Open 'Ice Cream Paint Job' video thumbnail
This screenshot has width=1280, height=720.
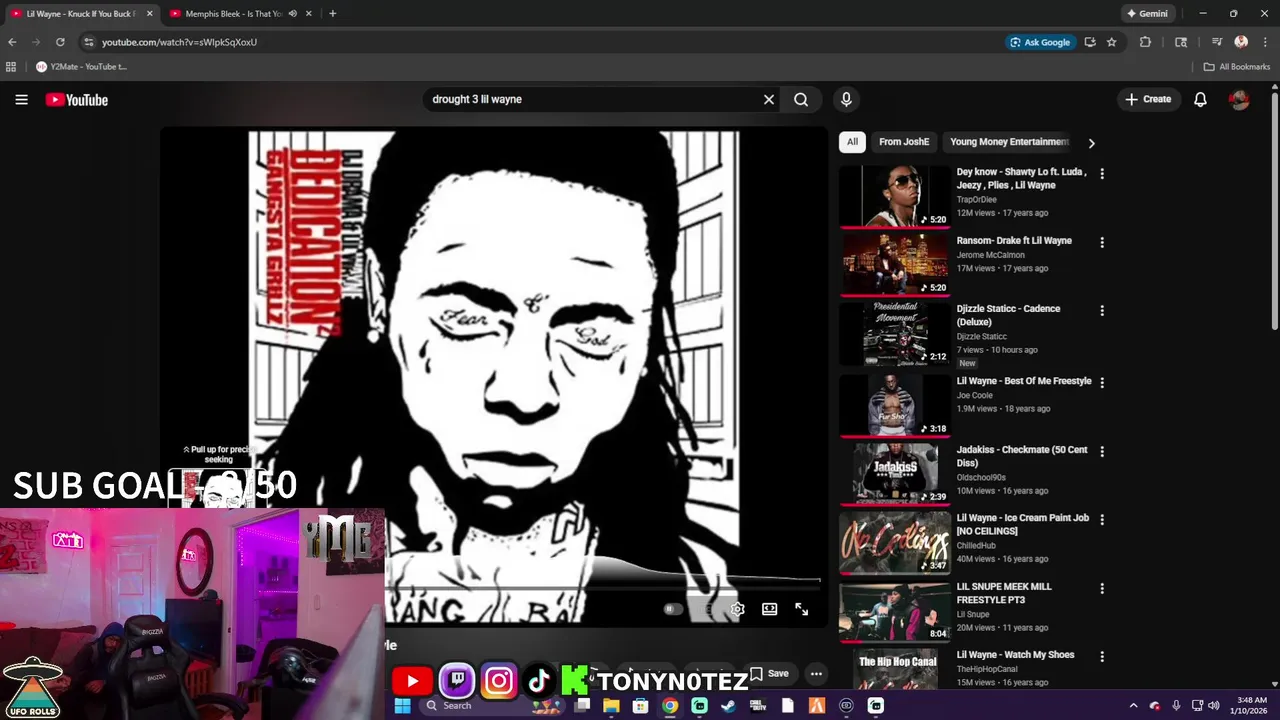tap(895, 542)
